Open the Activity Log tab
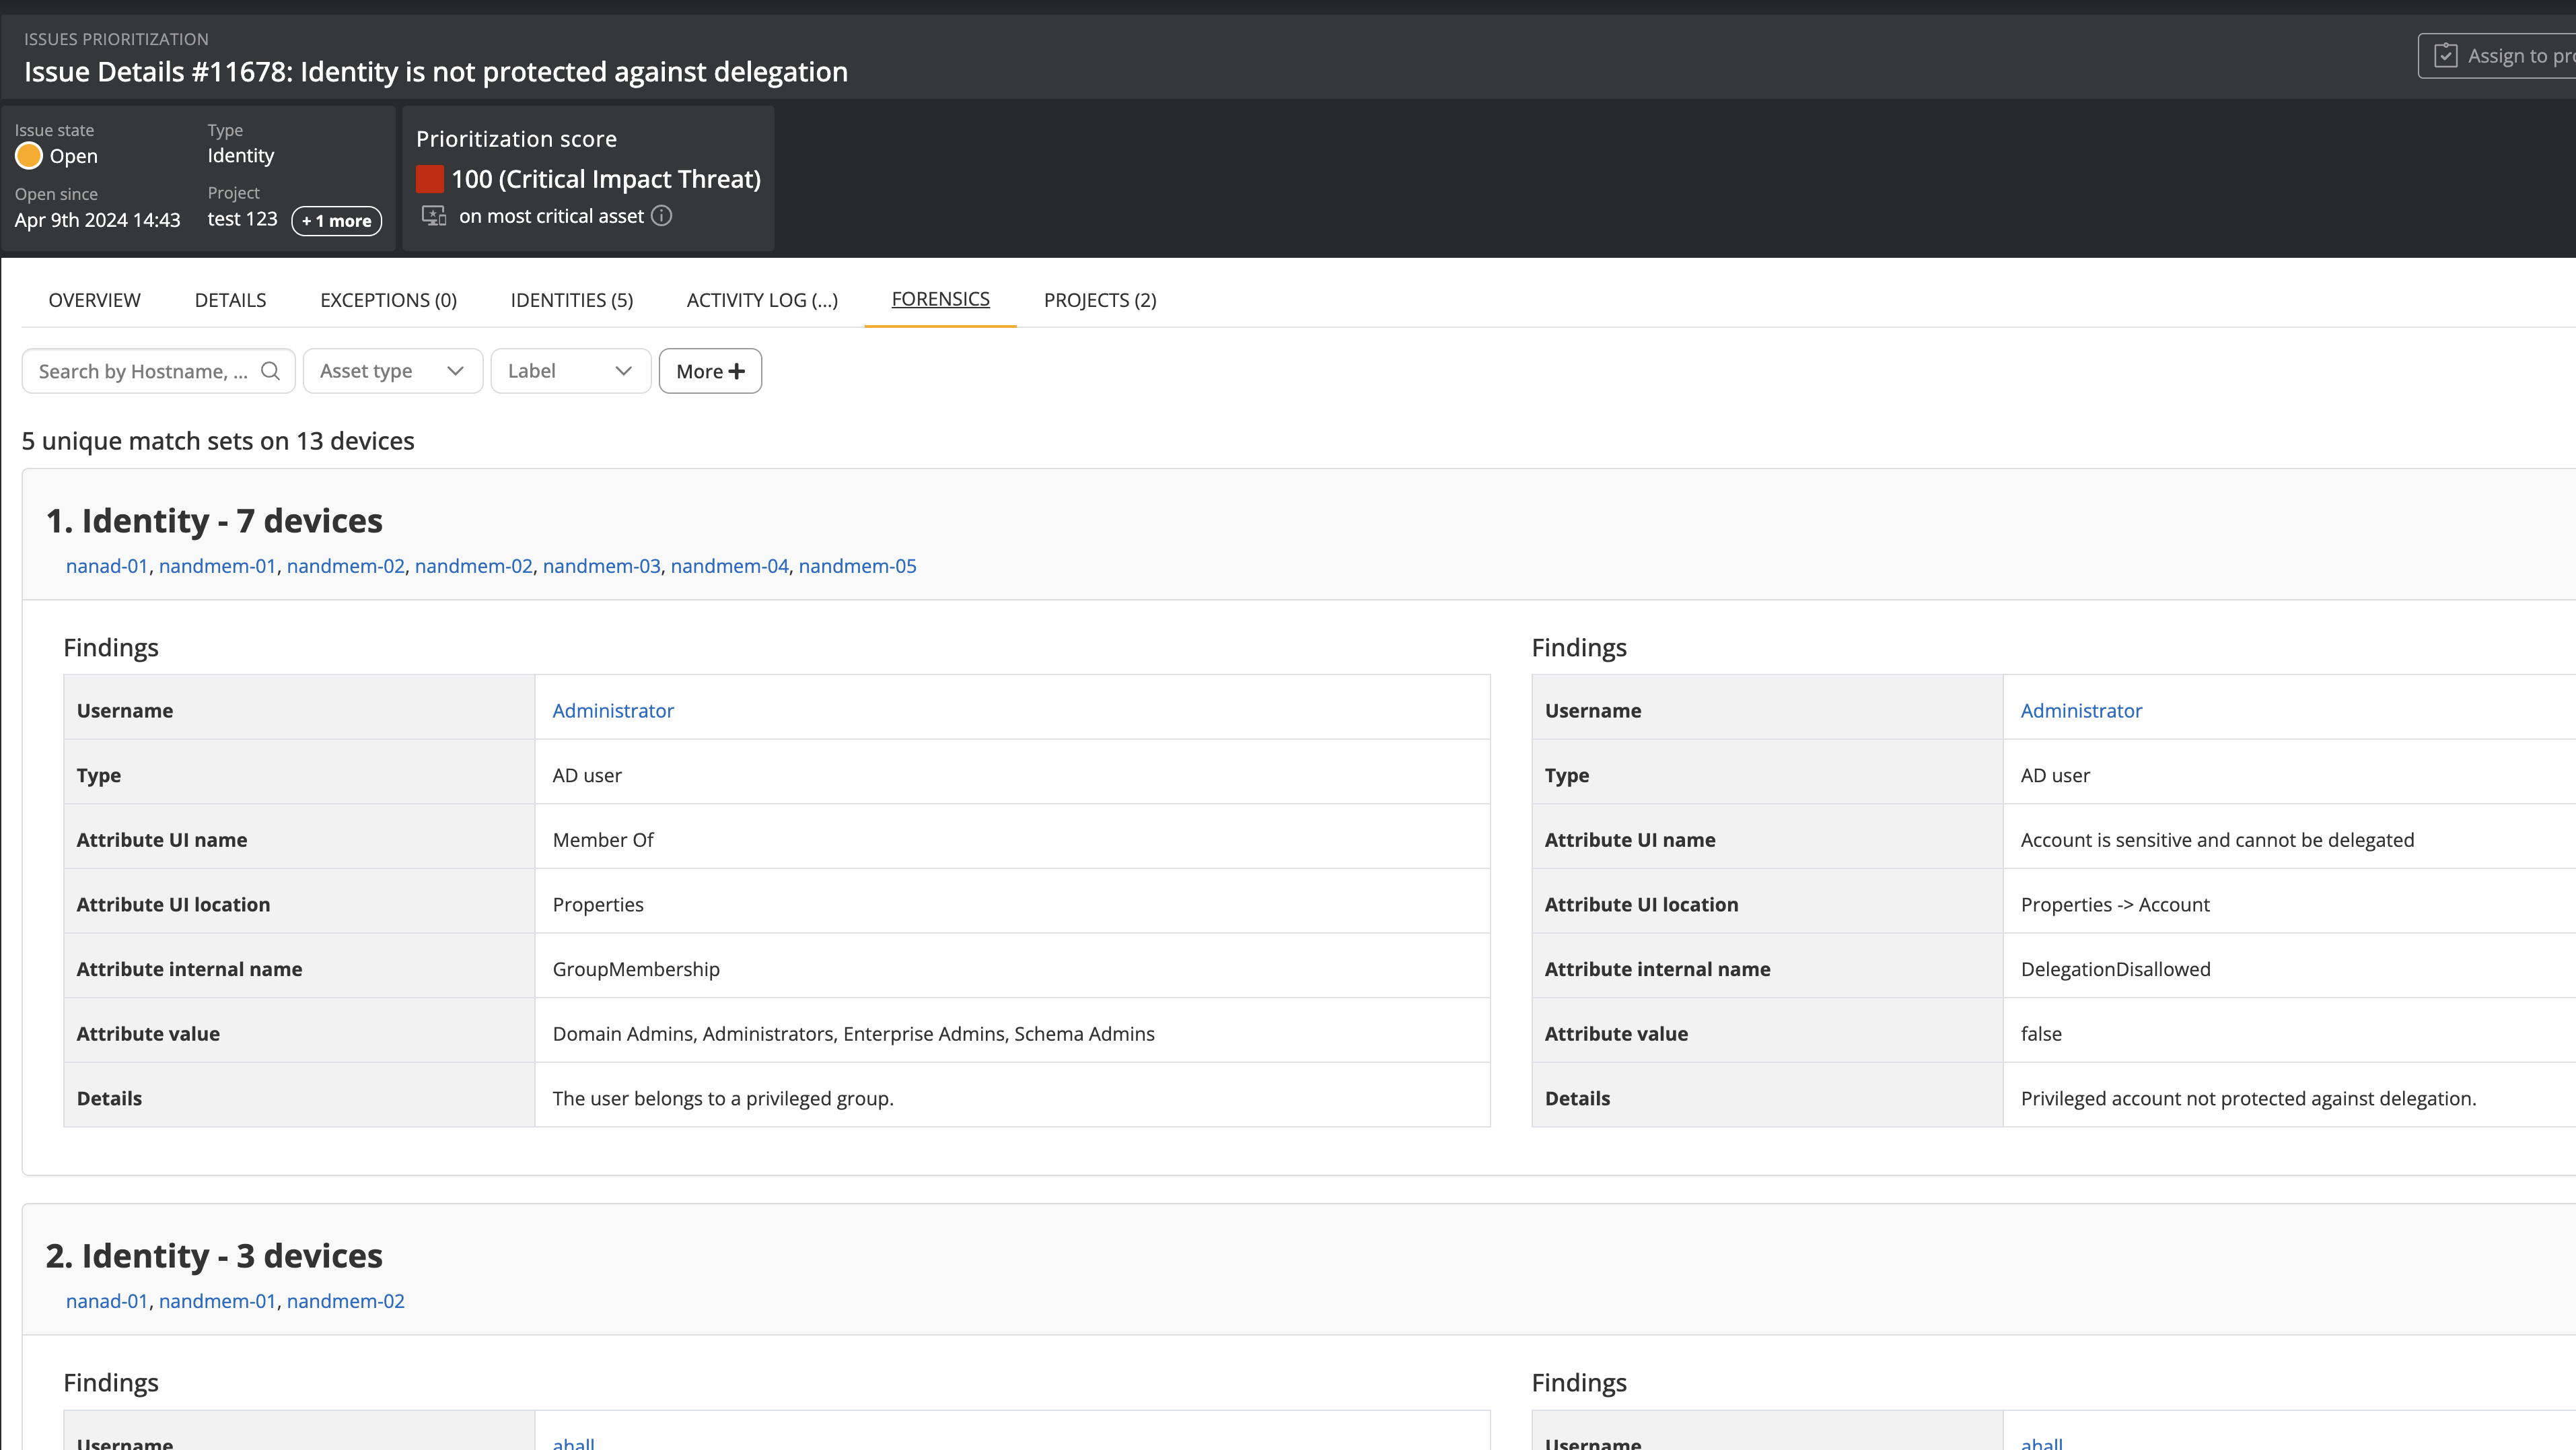This screenshot has width=2576, height=1450. tap(762, 300)
